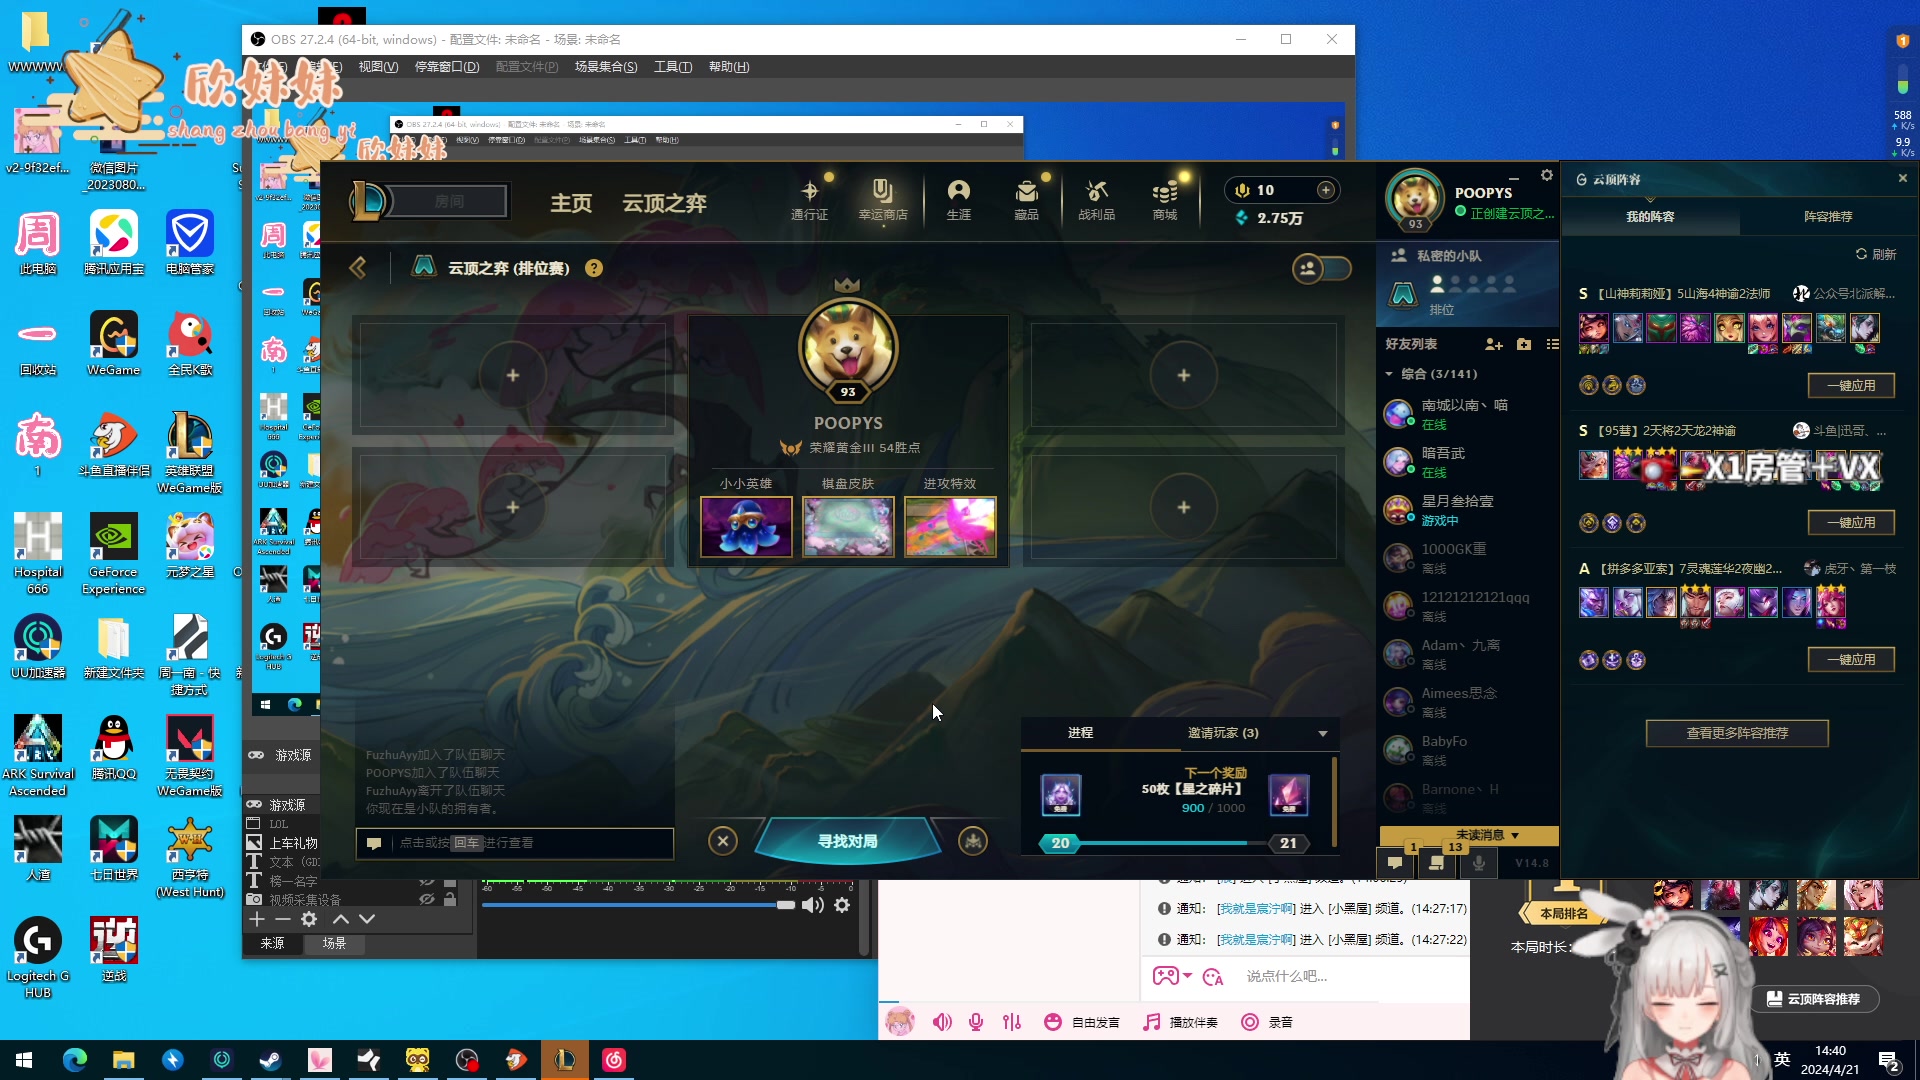The height and width of the screenshot is (1080, 1920).
Task: Click the new folder icon in 好友列表
Action: pos(1524,344)
